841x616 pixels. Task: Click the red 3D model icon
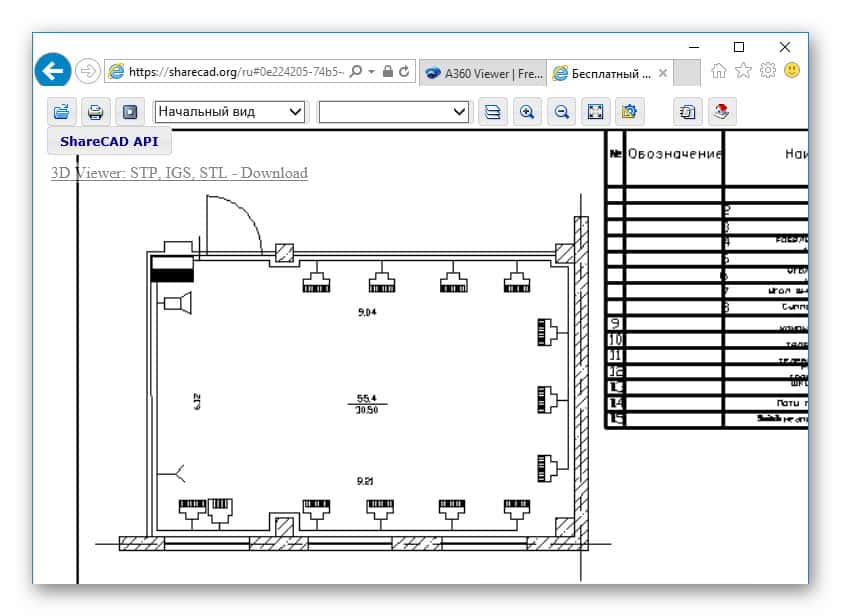click(x=722, y=112)
